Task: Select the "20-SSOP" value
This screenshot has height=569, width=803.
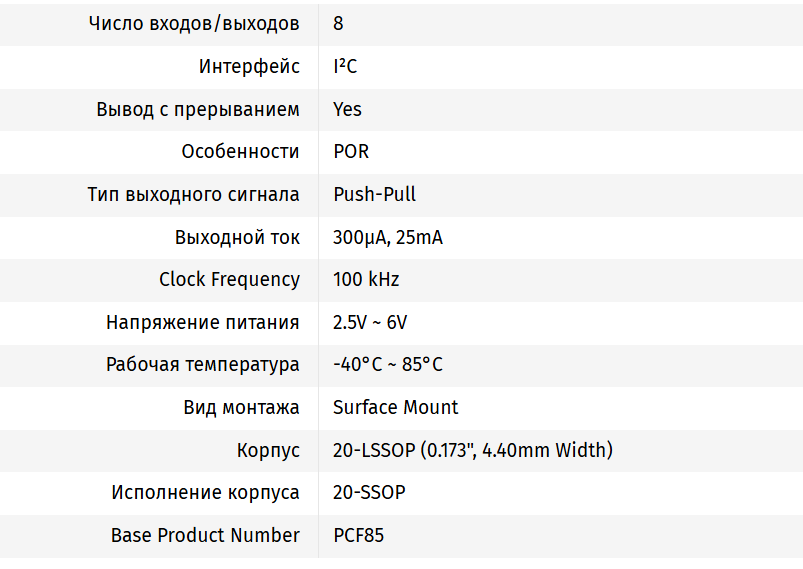Action: point(369,493)
